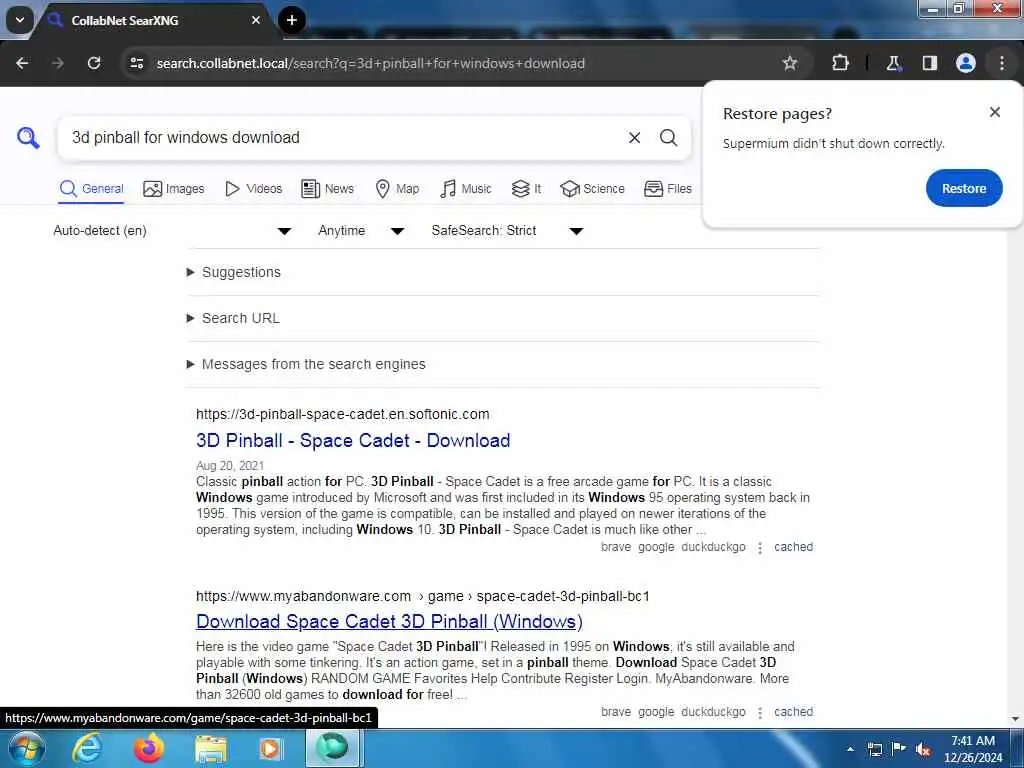Open the SafeSearch: Strict dropdown
1024x768 pixels.
coord(507,231)
